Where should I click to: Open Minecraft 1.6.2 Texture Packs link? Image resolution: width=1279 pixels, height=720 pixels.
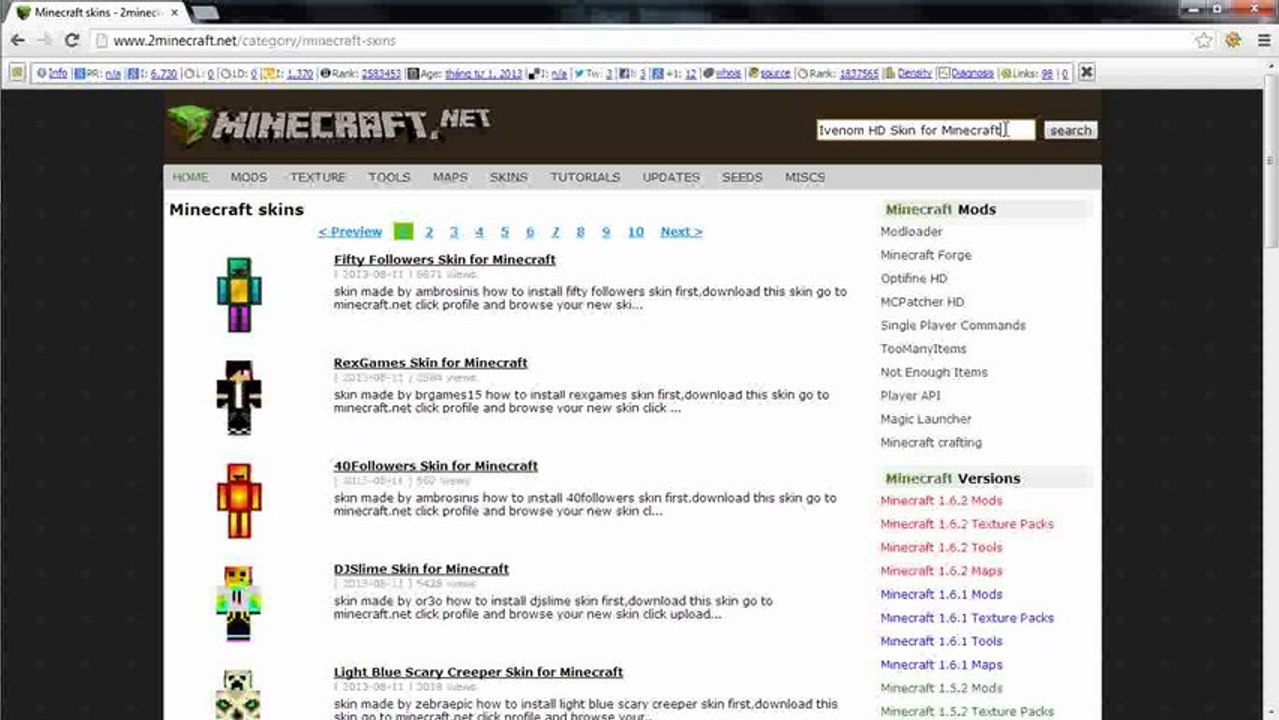pyautogui.click(x=967, y=524)
